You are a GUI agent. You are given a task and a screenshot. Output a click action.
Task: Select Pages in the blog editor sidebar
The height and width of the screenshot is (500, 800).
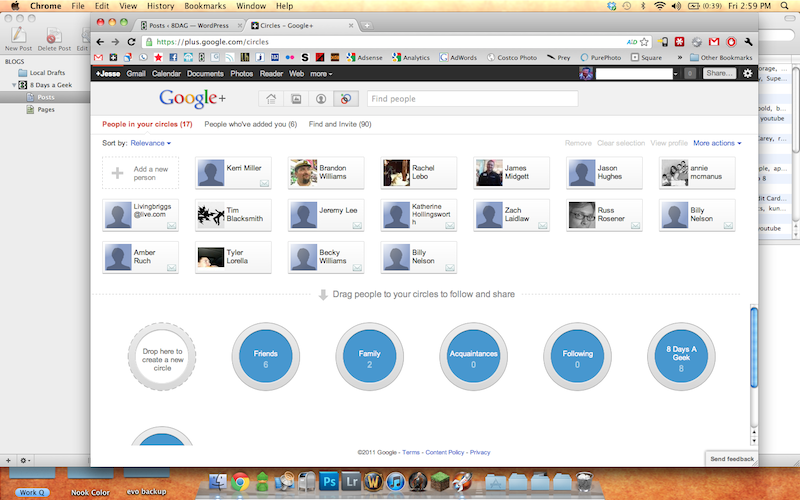[45, 110]
